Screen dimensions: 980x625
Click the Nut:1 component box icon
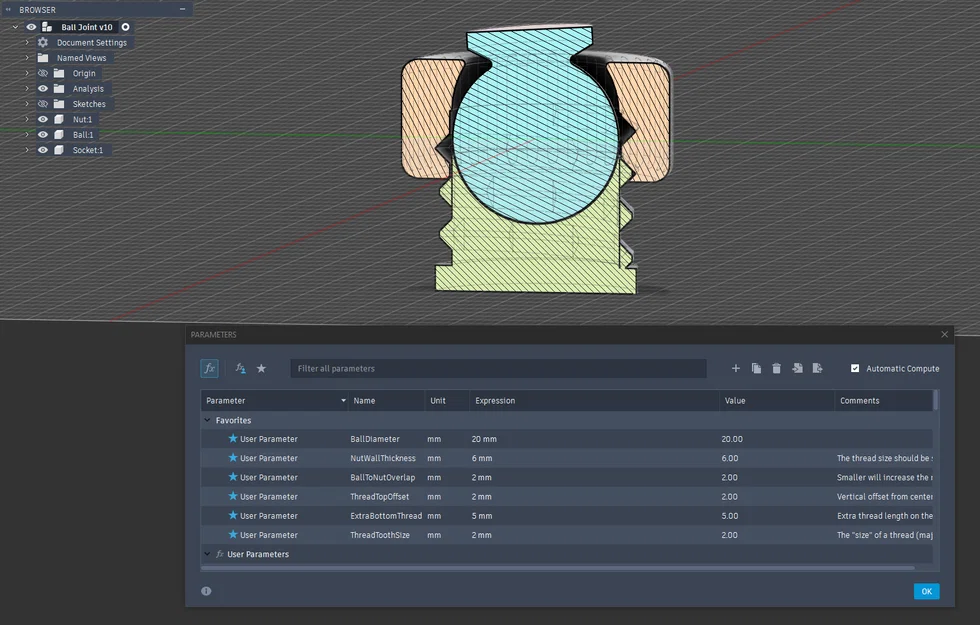(59, 119)
